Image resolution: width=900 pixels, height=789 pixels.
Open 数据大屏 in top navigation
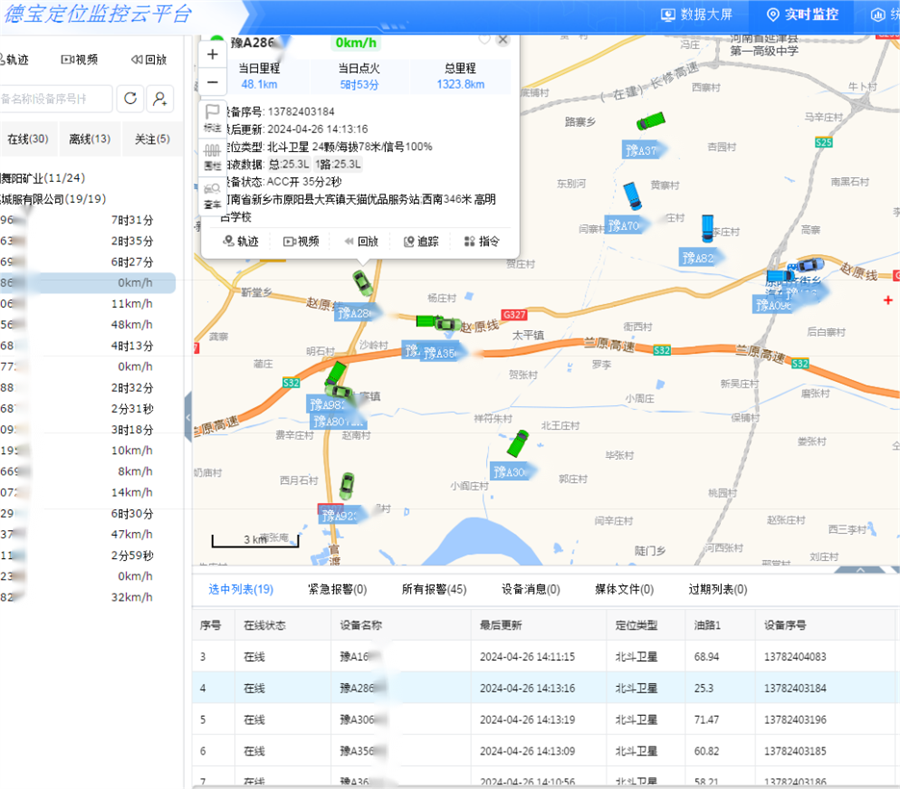(x=698, y=15)
